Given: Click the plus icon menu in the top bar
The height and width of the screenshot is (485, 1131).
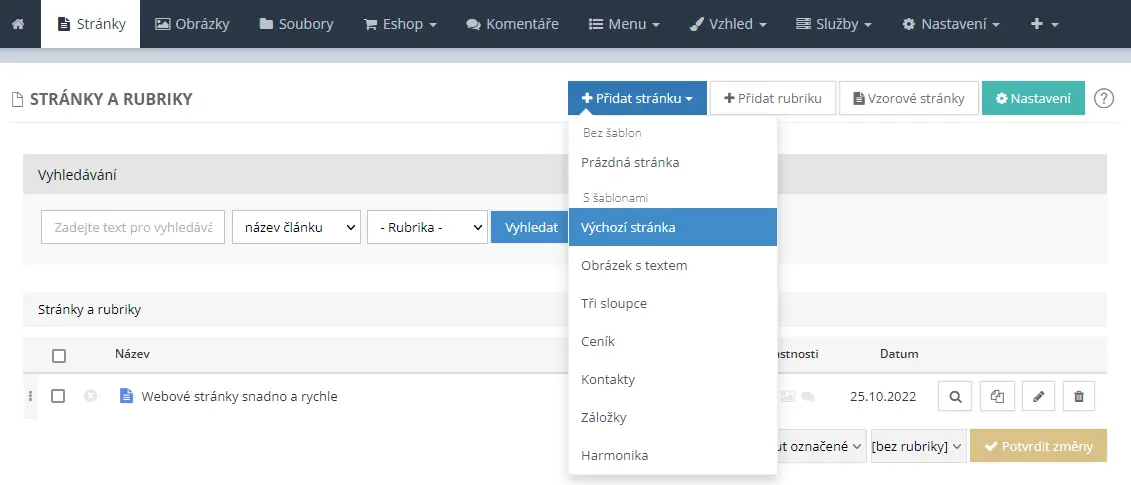Looking at the screenshot, I should (1044, 23).
